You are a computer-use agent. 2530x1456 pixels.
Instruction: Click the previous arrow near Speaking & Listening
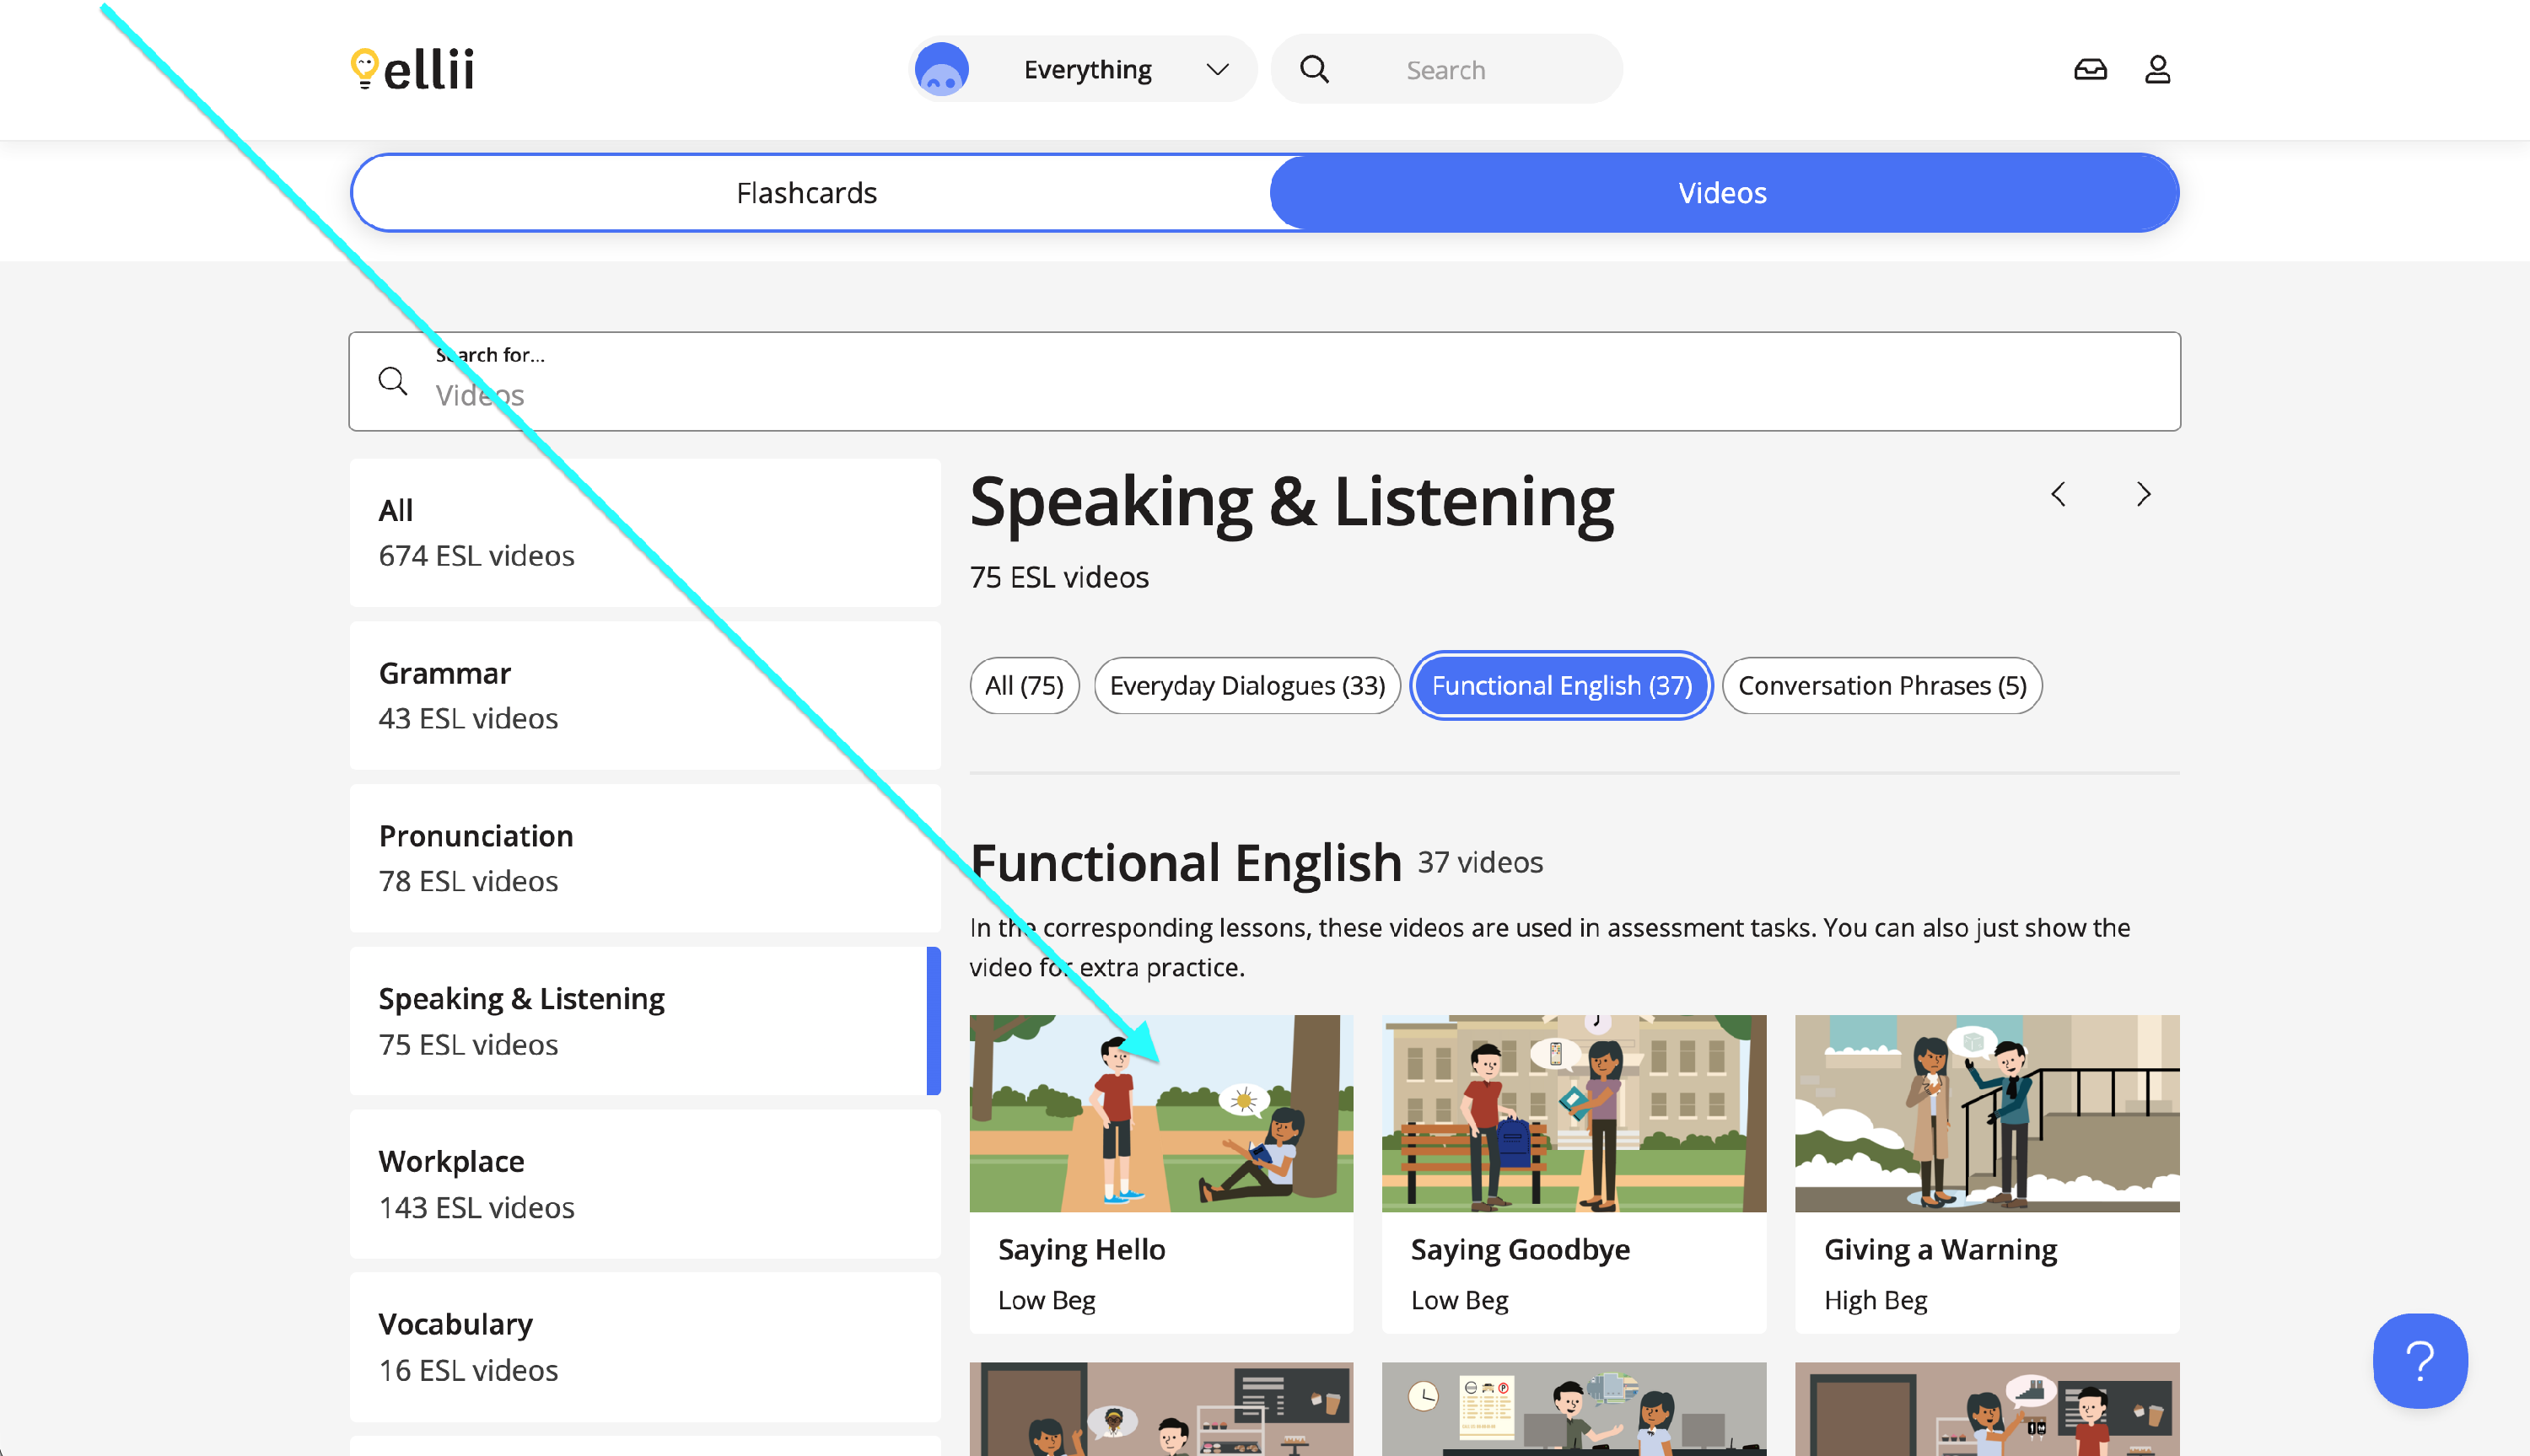point(2058,494)
